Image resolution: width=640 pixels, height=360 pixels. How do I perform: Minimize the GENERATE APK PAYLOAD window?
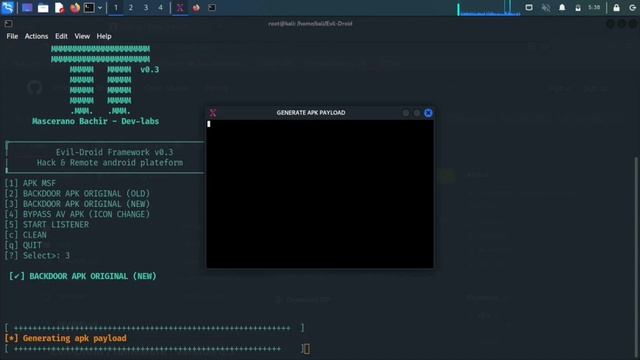click(x=406, y=113)
